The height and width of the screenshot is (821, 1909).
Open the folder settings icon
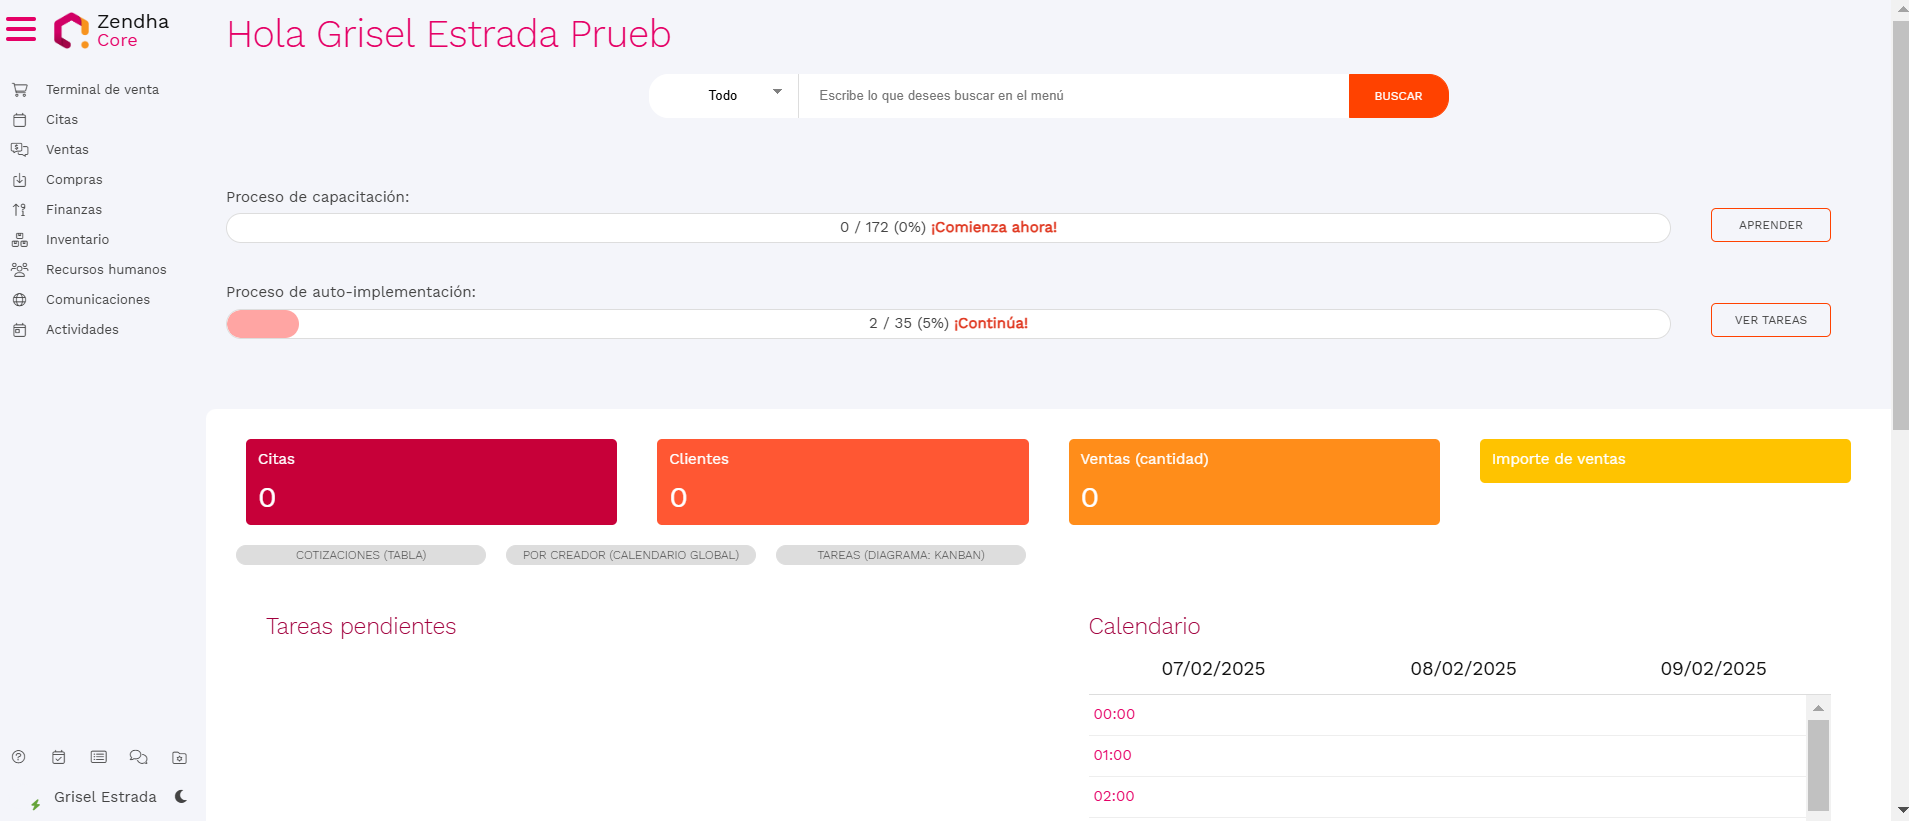click(x=179, y=758)
